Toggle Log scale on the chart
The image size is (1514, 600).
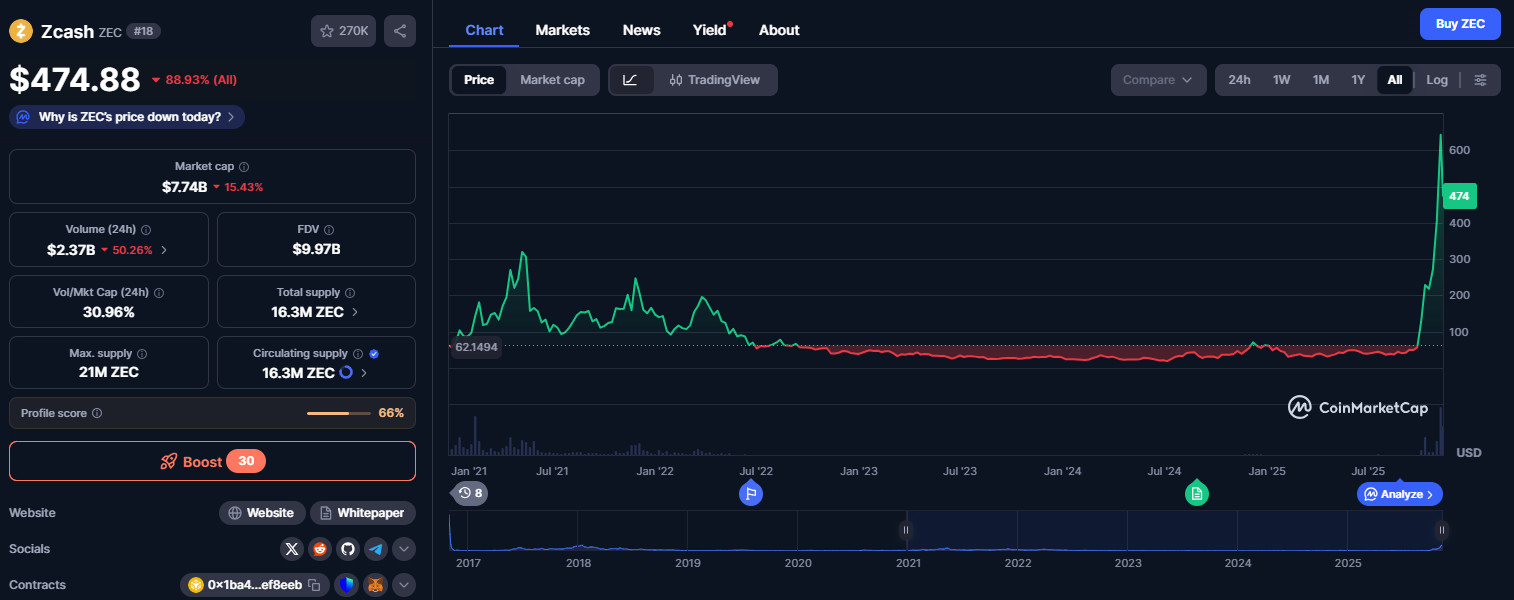tap(1436, 80)
